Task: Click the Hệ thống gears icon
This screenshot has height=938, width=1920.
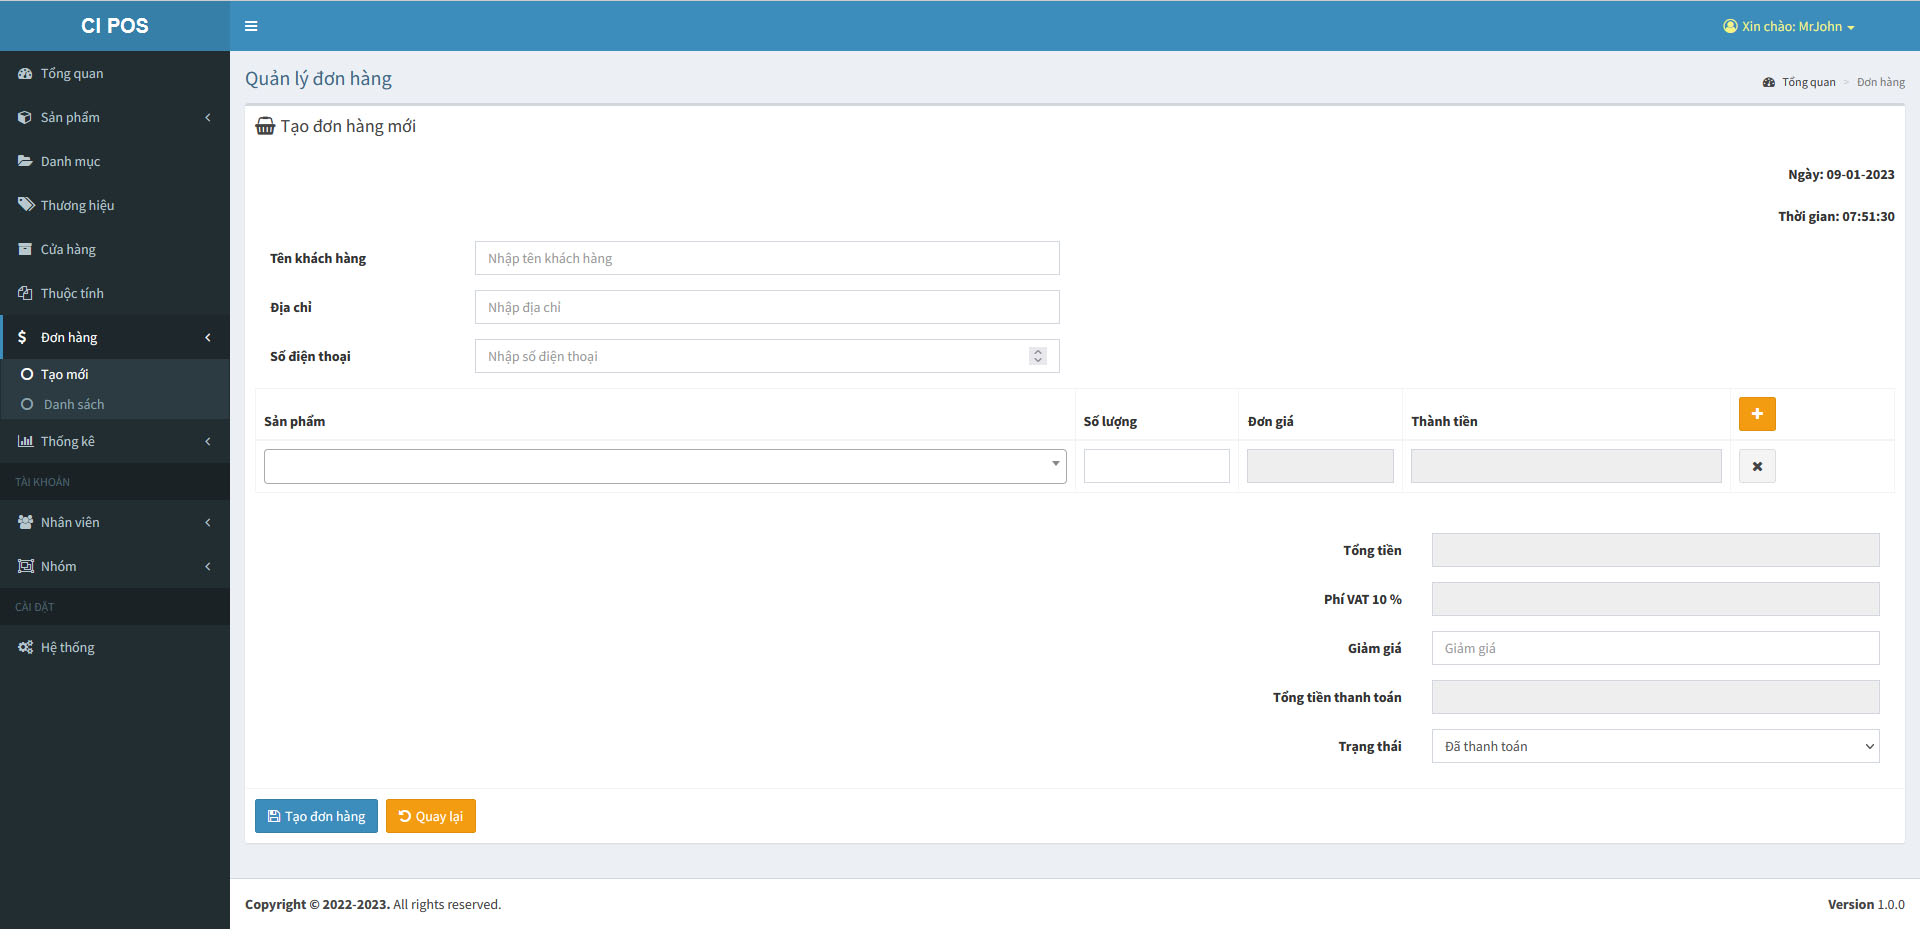Action: (x=24, y=647)
